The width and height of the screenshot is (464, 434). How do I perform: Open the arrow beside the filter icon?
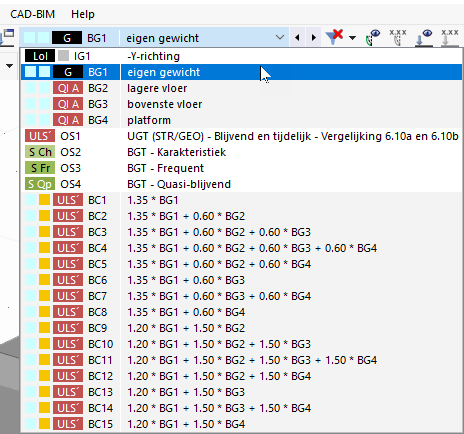click(352, 38)
